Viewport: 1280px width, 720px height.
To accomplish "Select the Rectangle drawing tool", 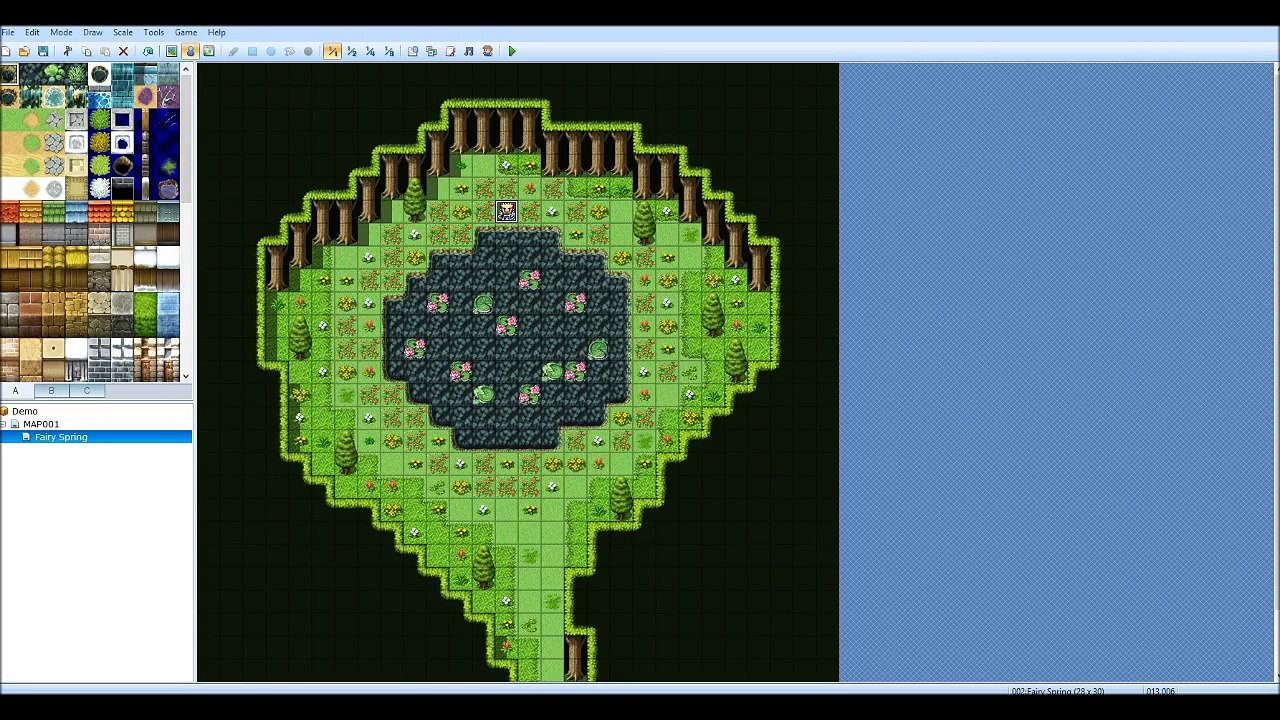I will click(252, 51).
